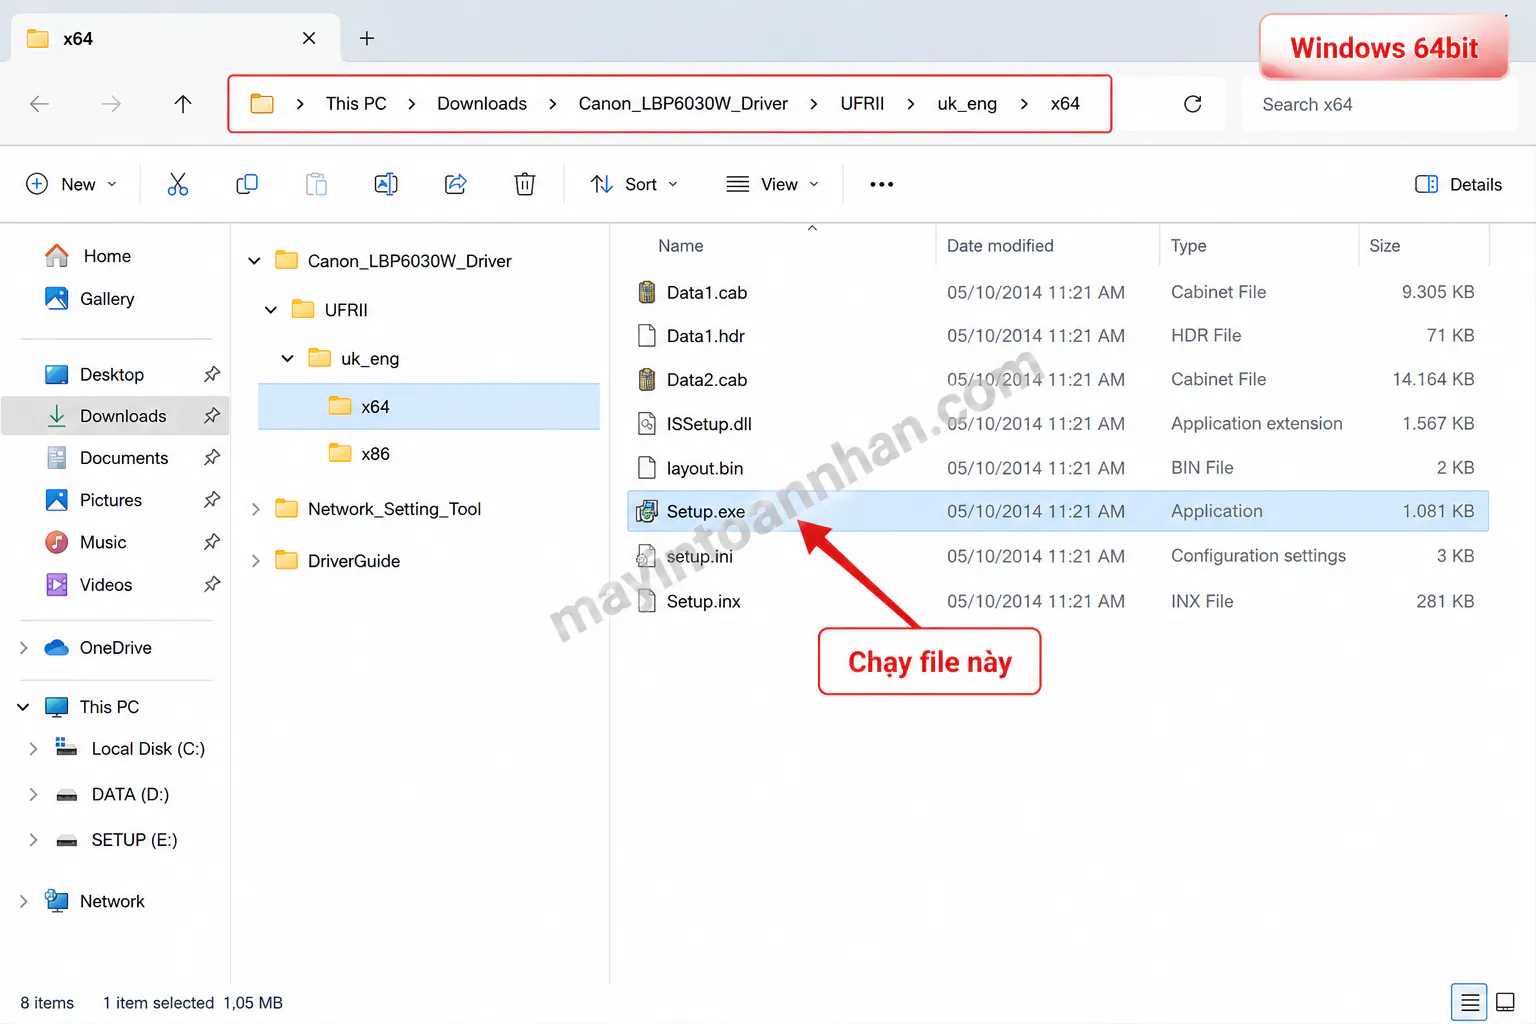Expand the DATA (D:) drive
Screen dimensions: 1536x1024
pyautogui.click(x=33, y=794)
